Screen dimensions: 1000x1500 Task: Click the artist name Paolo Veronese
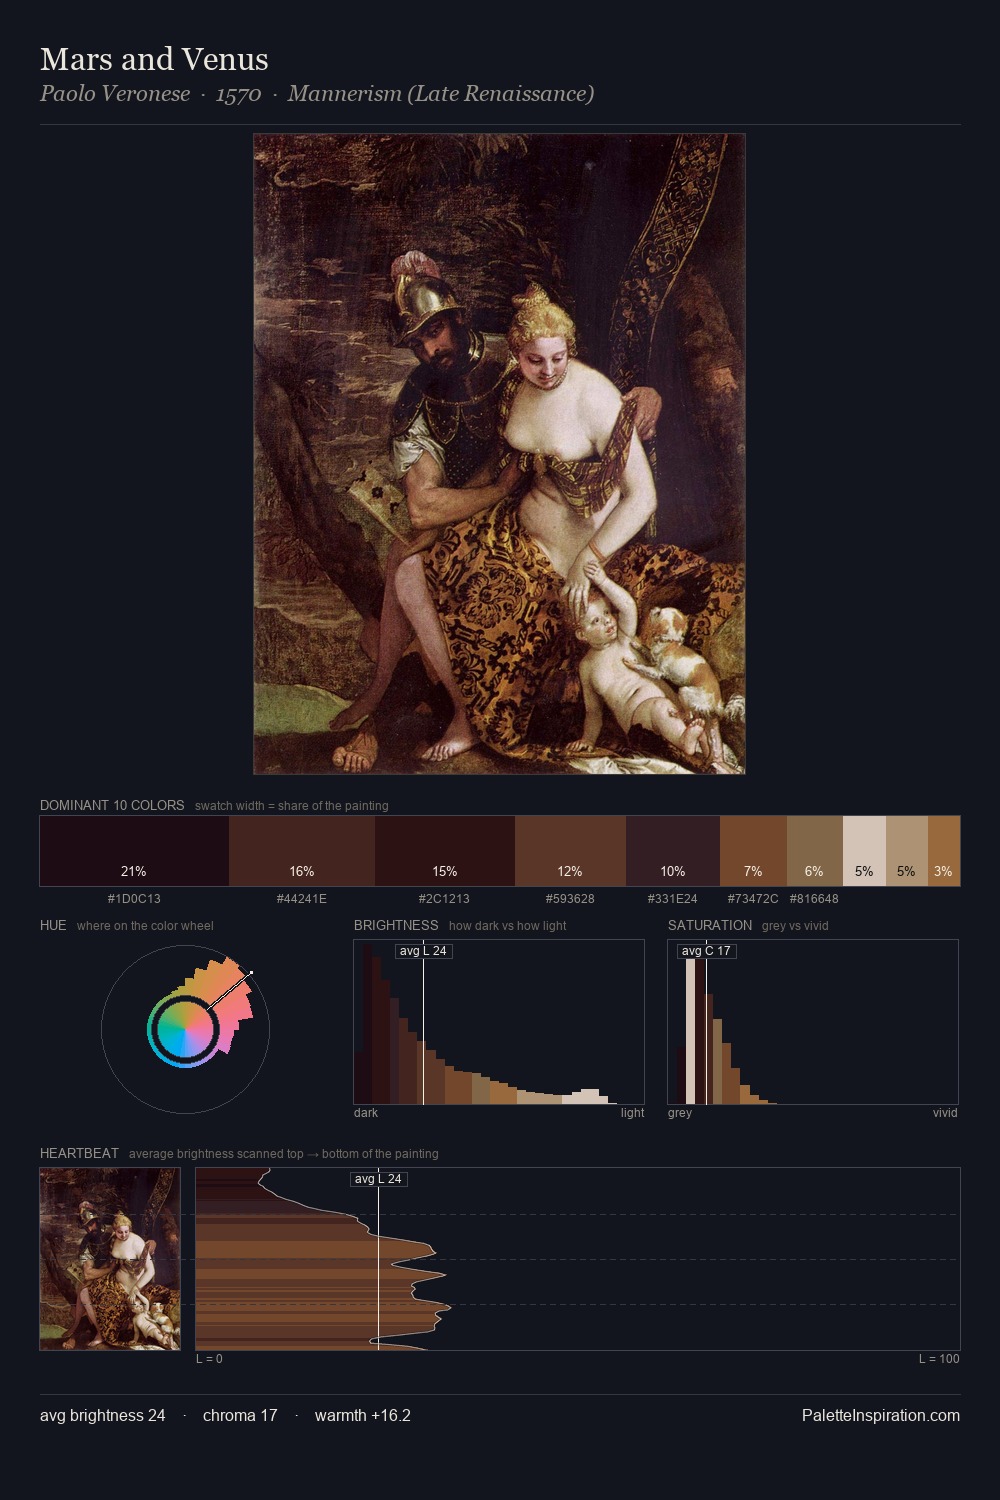point(115,94)
